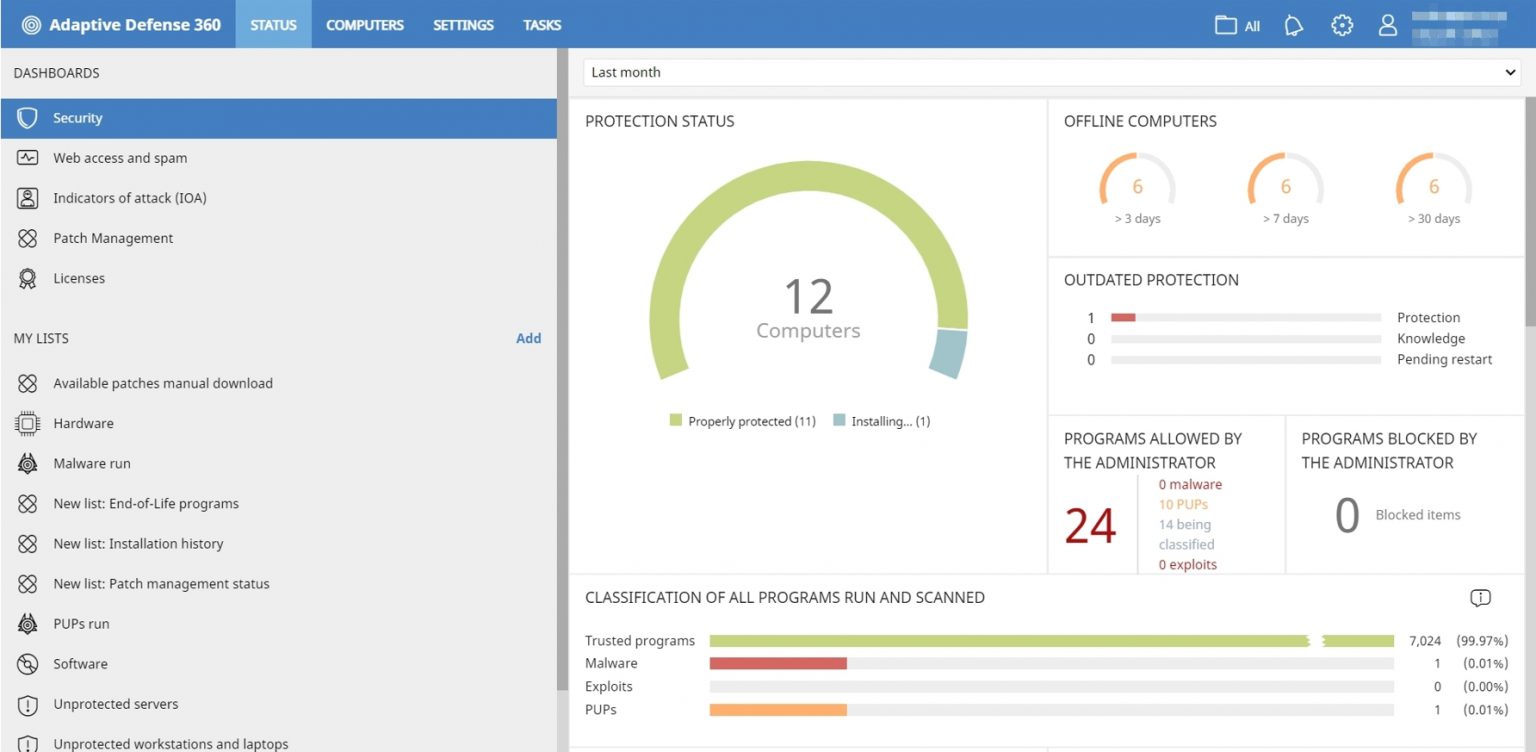The image size is (1536, 752).
Task: Click the Add link next to MY LISTS
Action: tap(529, 338)
